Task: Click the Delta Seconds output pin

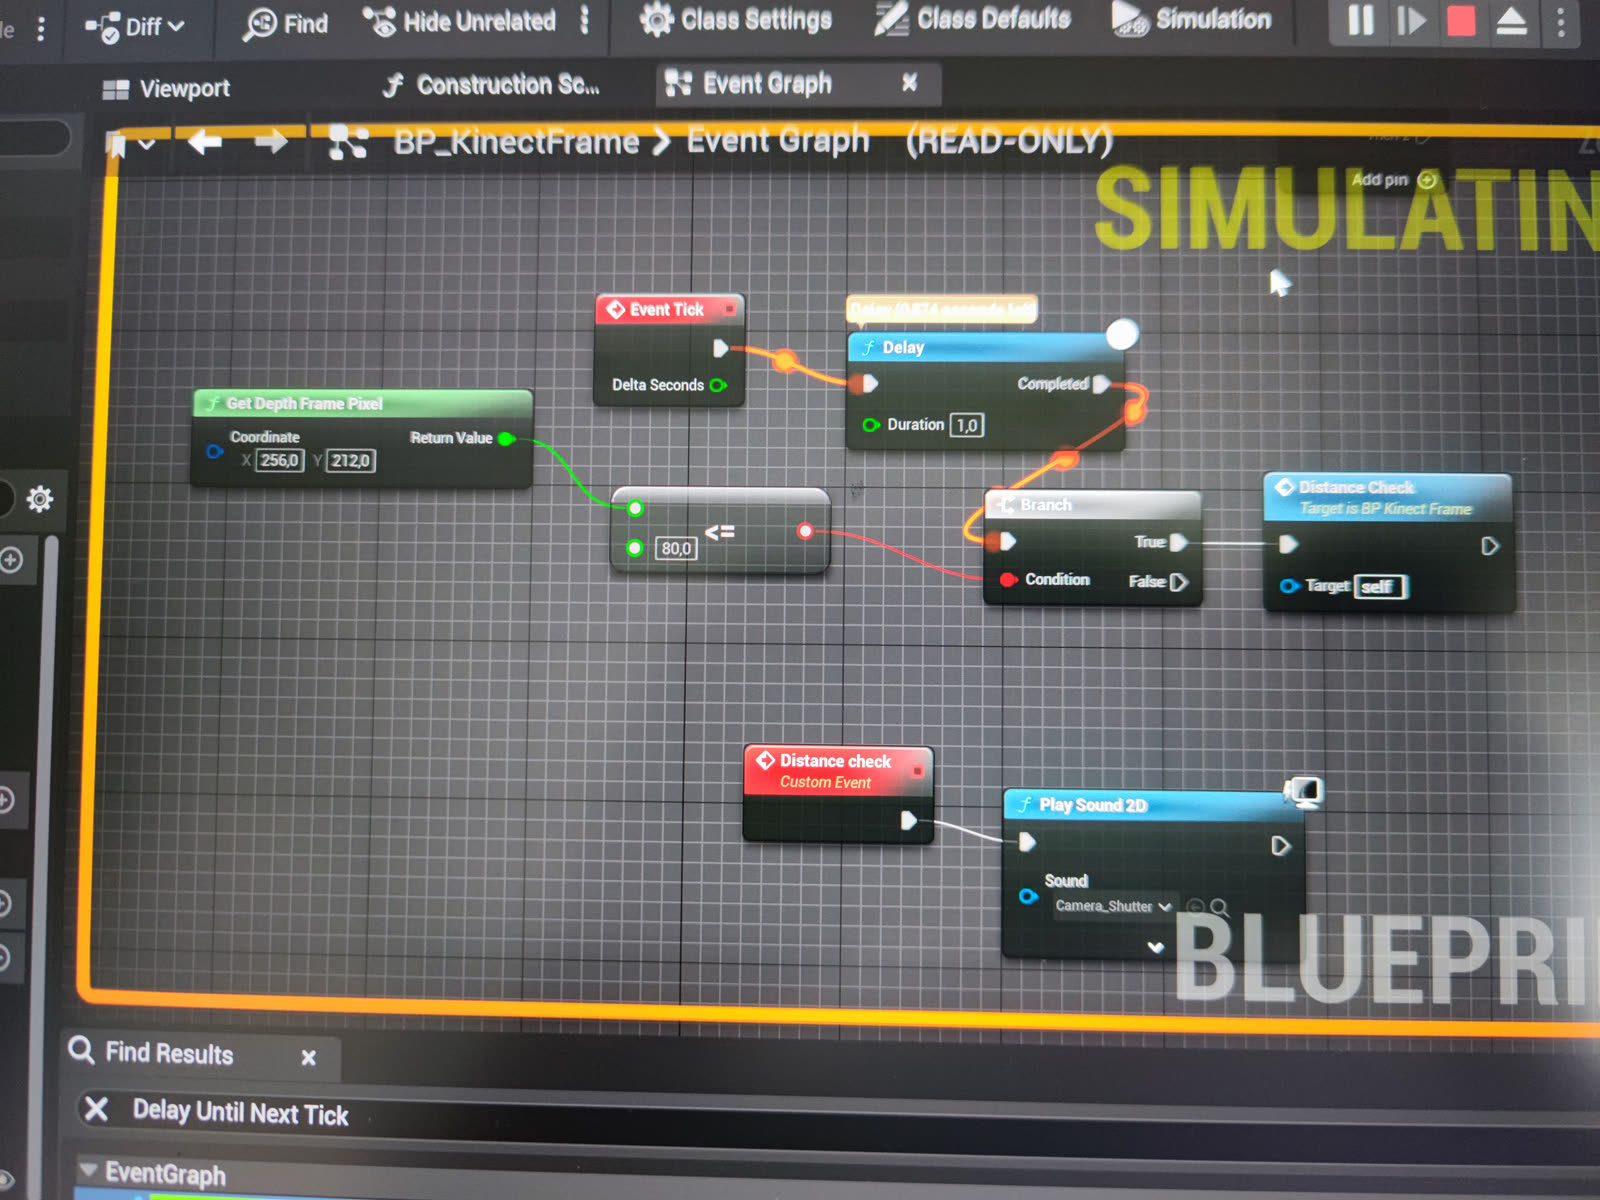Action: pos(718,385)
